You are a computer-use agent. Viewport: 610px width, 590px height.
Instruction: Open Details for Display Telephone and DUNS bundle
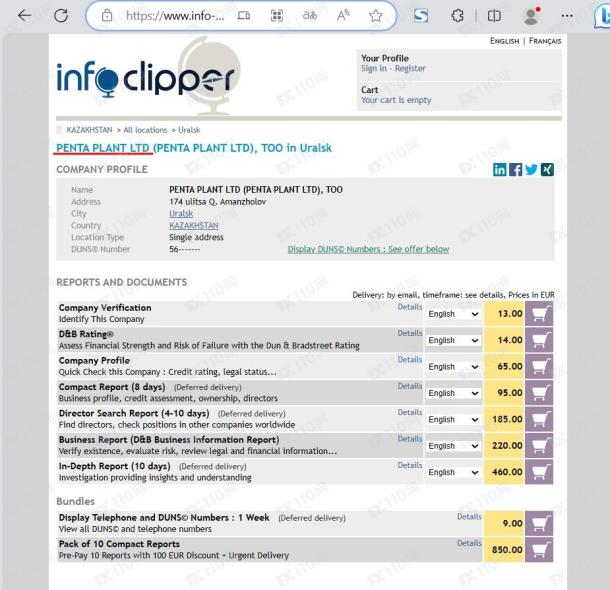[x=469, y=516]
